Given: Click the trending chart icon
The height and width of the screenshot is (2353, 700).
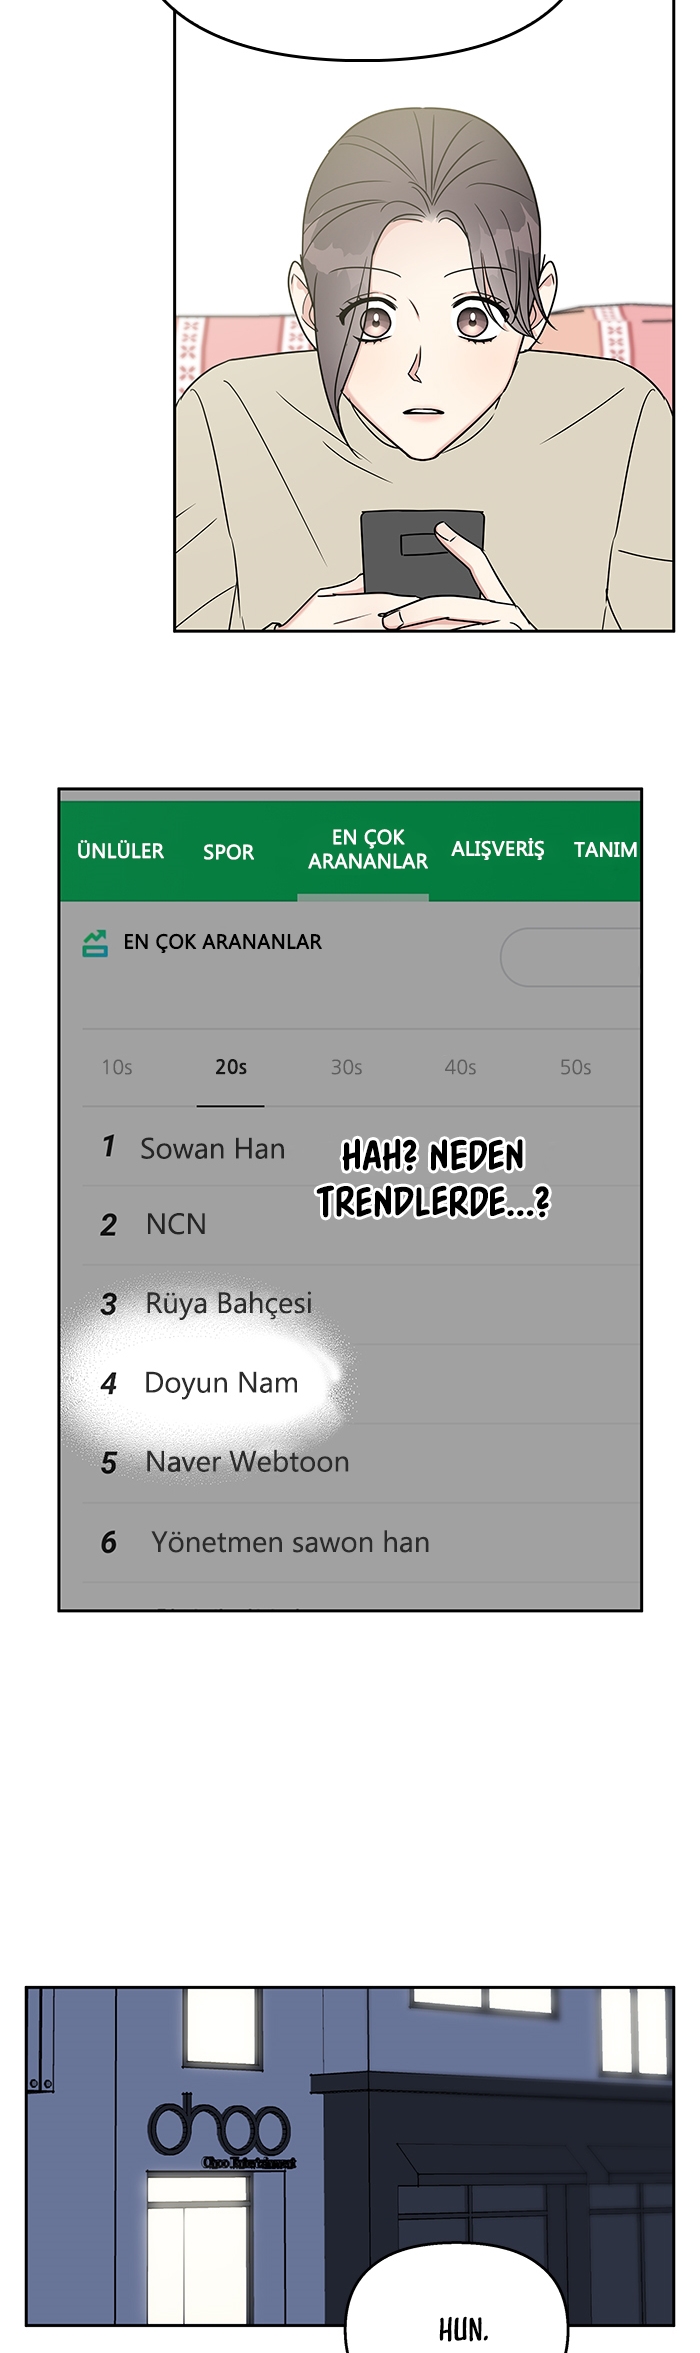Looking at the screenshot, I should click(x=95, y=943).
